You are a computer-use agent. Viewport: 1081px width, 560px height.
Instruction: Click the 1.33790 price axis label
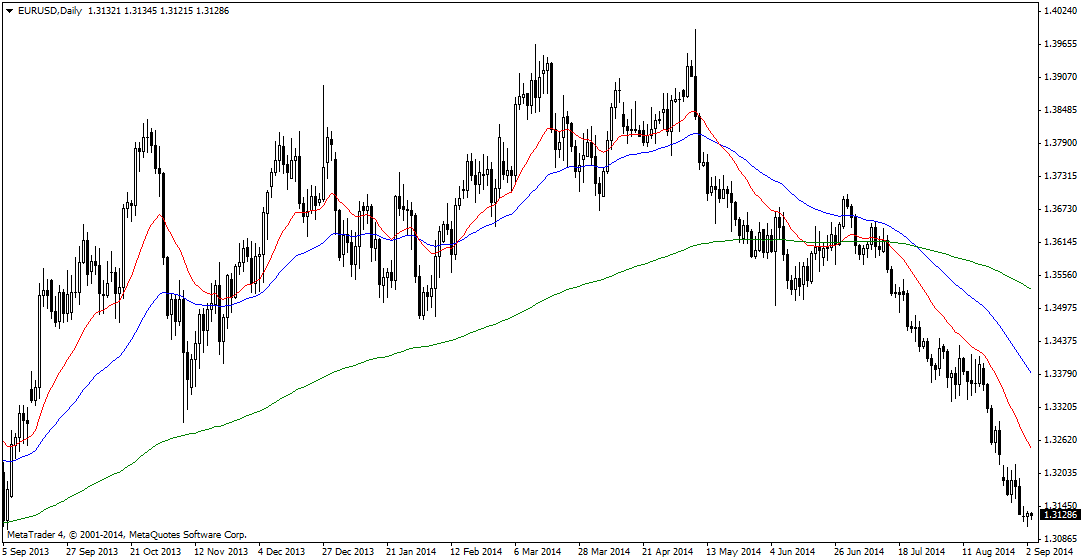(1059, 374)
